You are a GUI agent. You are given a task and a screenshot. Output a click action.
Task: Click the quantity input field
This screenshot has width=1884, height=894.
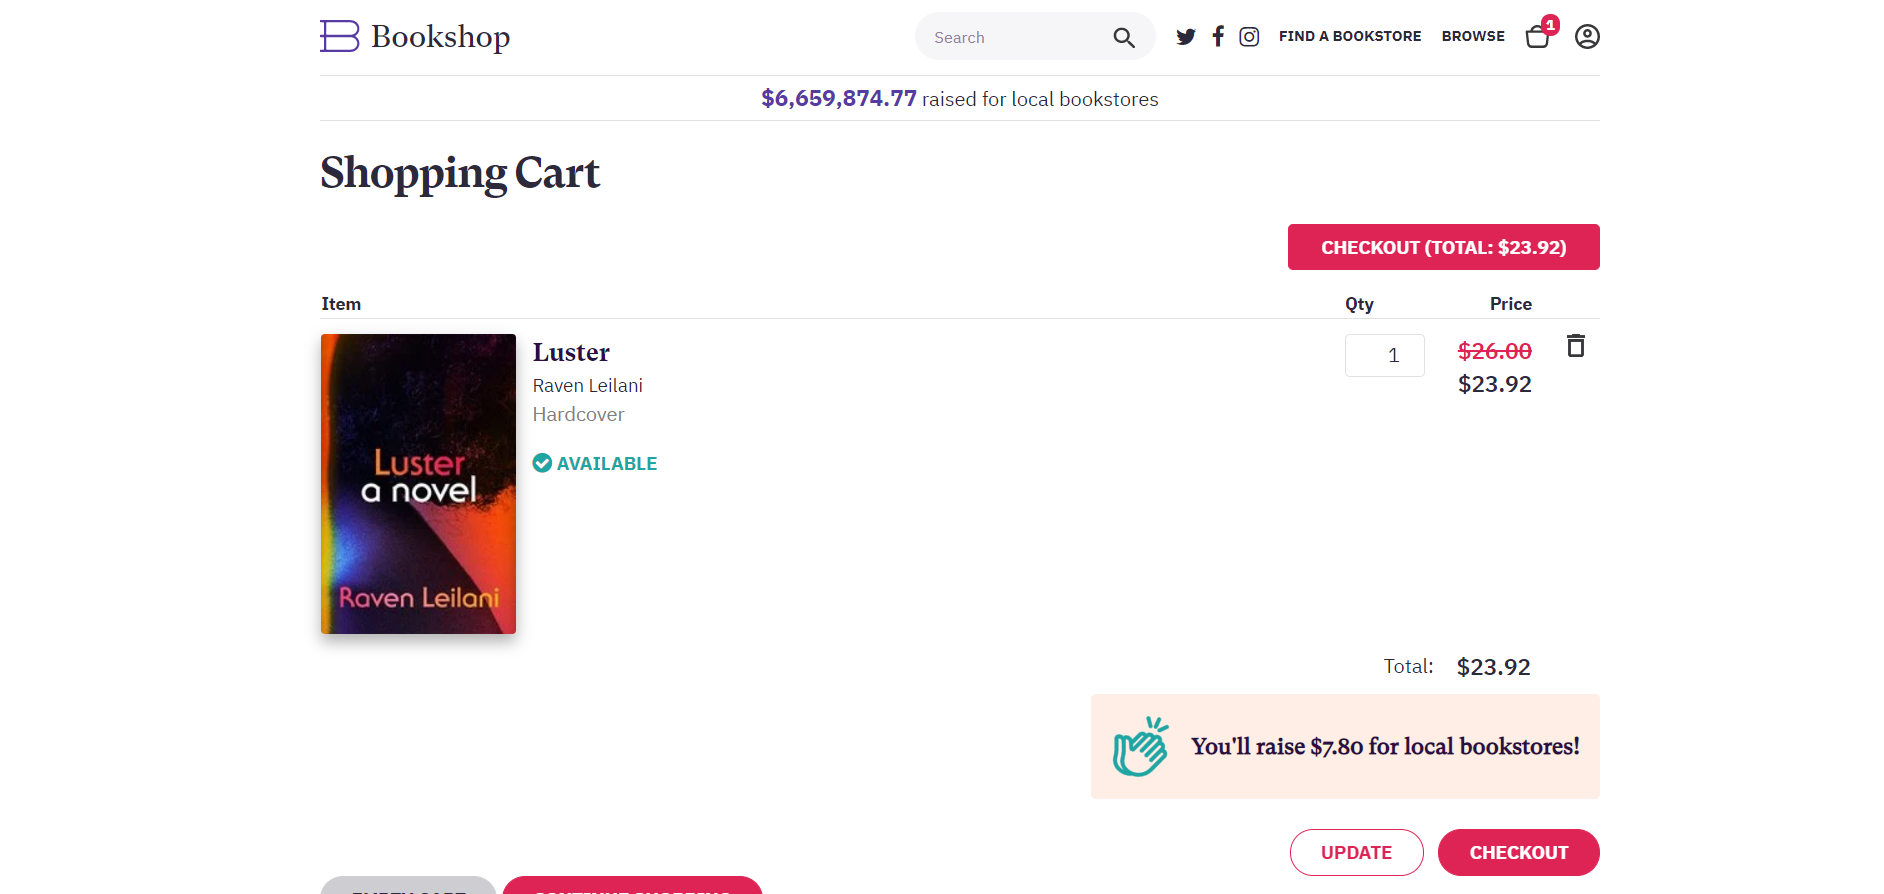pyautogui.click(x=1385, y=355)
